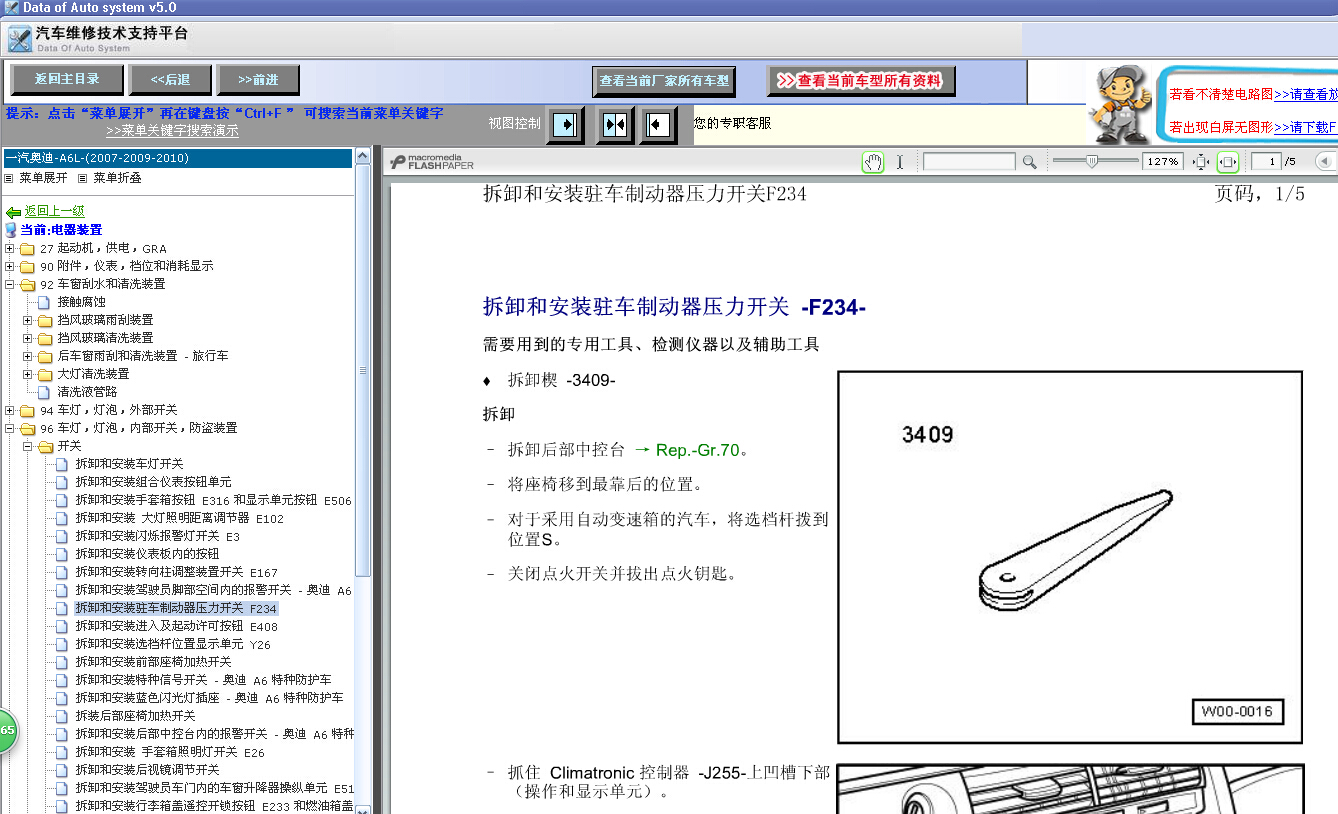
Task: Click the 菜单展开 list icon
Action: (9, 178)
